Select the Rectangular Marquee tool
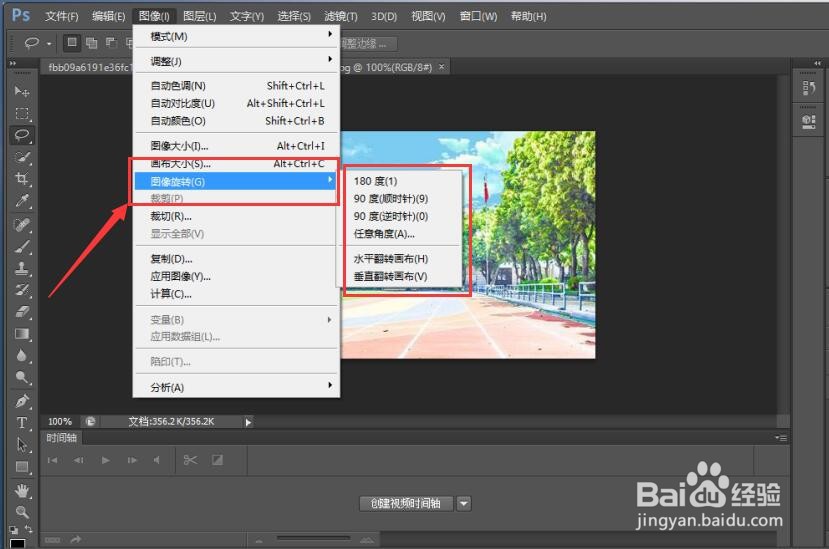The image size is (829, 549). (22, 114)
